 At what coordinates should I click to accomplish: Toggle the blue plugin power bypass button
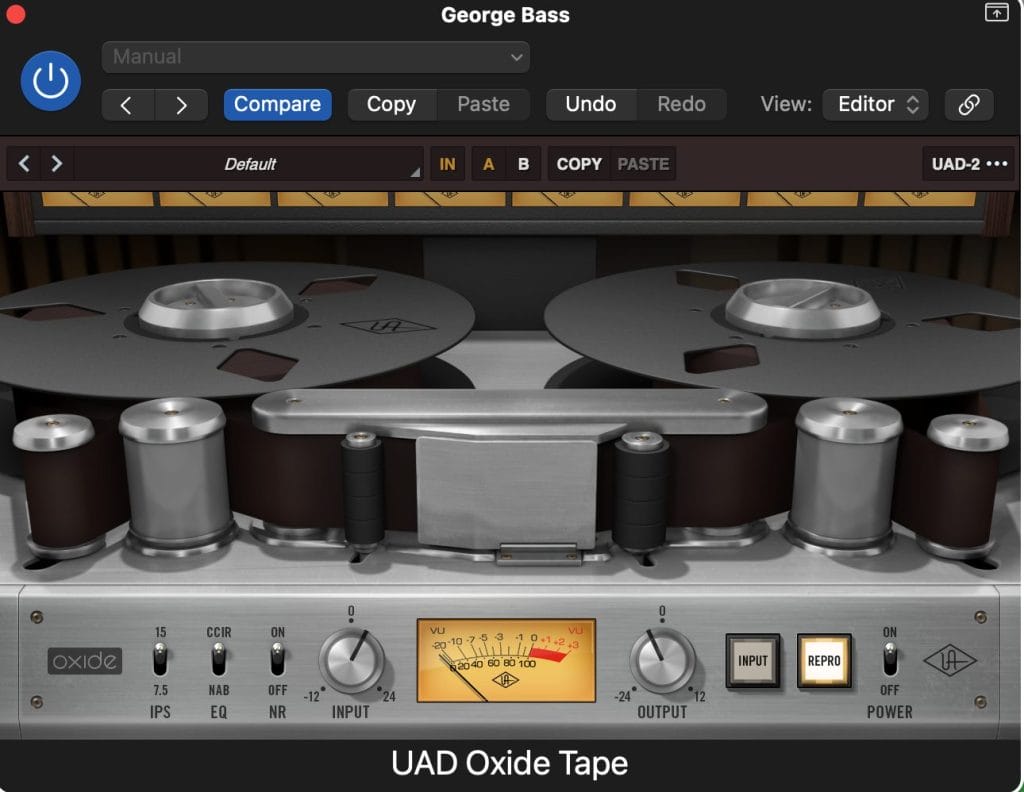coord(50,81)
